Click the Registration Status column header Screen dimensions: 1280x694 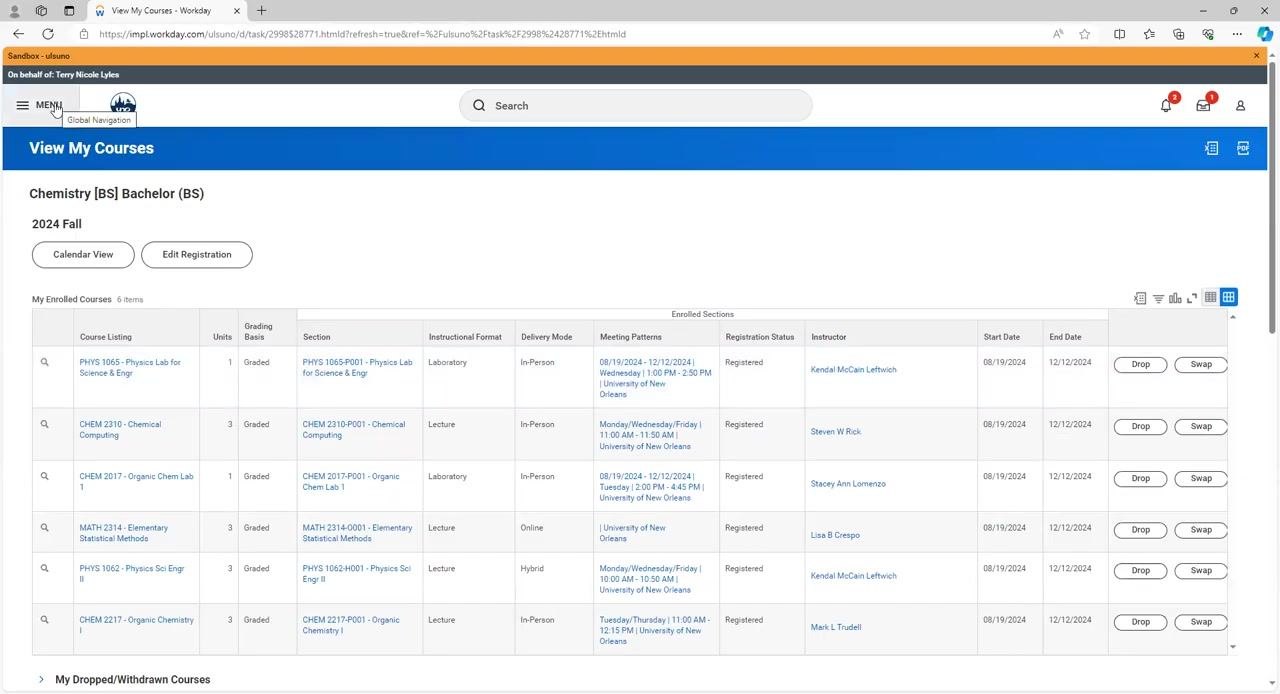[x=760, y=337]
